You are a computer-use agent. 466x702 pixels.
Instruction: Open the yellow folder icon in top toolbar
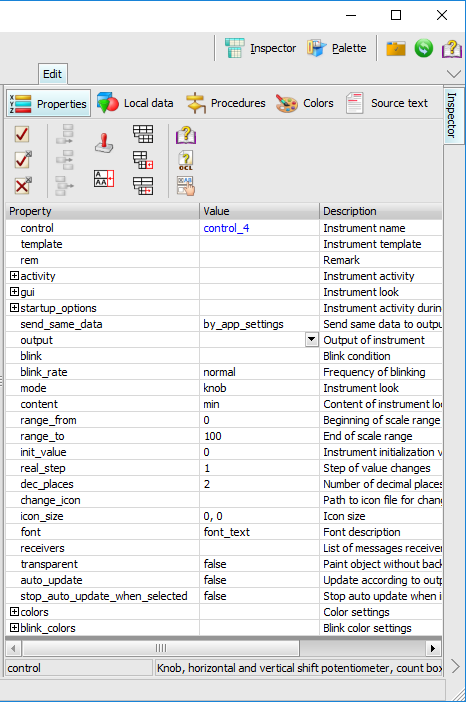396,48
